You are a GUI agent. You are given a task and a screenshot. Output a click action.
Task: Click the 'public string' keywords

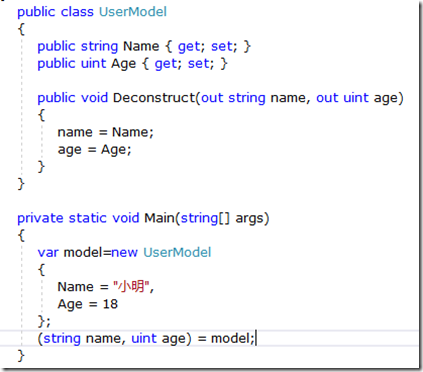point(77,46)
